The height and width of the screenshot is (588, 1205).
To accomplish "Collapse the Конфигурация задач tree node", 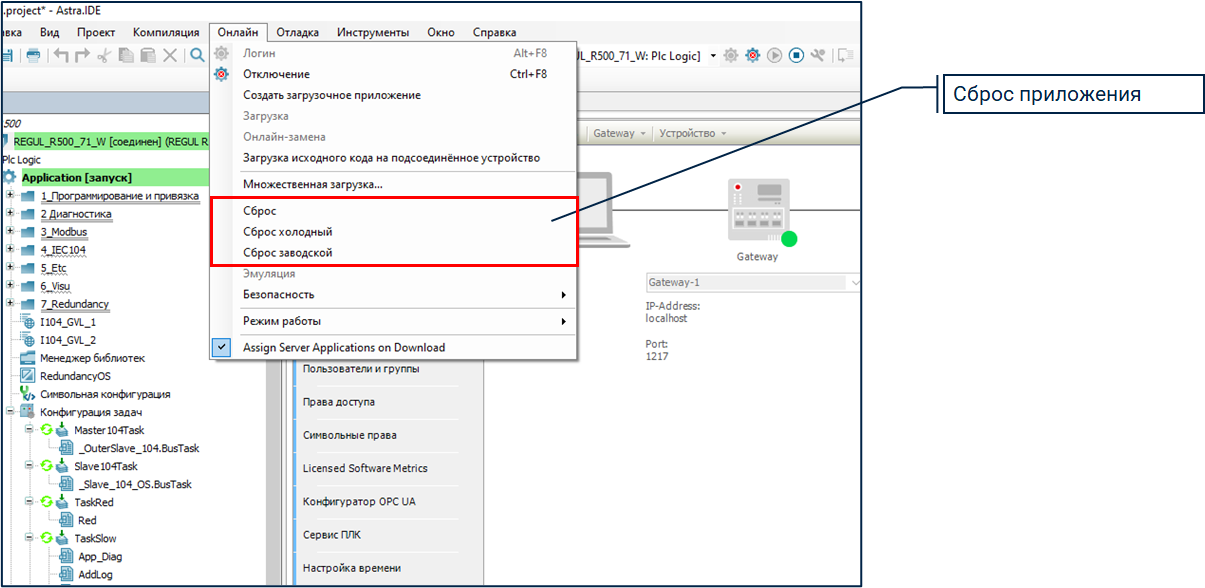I will pos(10,412).
